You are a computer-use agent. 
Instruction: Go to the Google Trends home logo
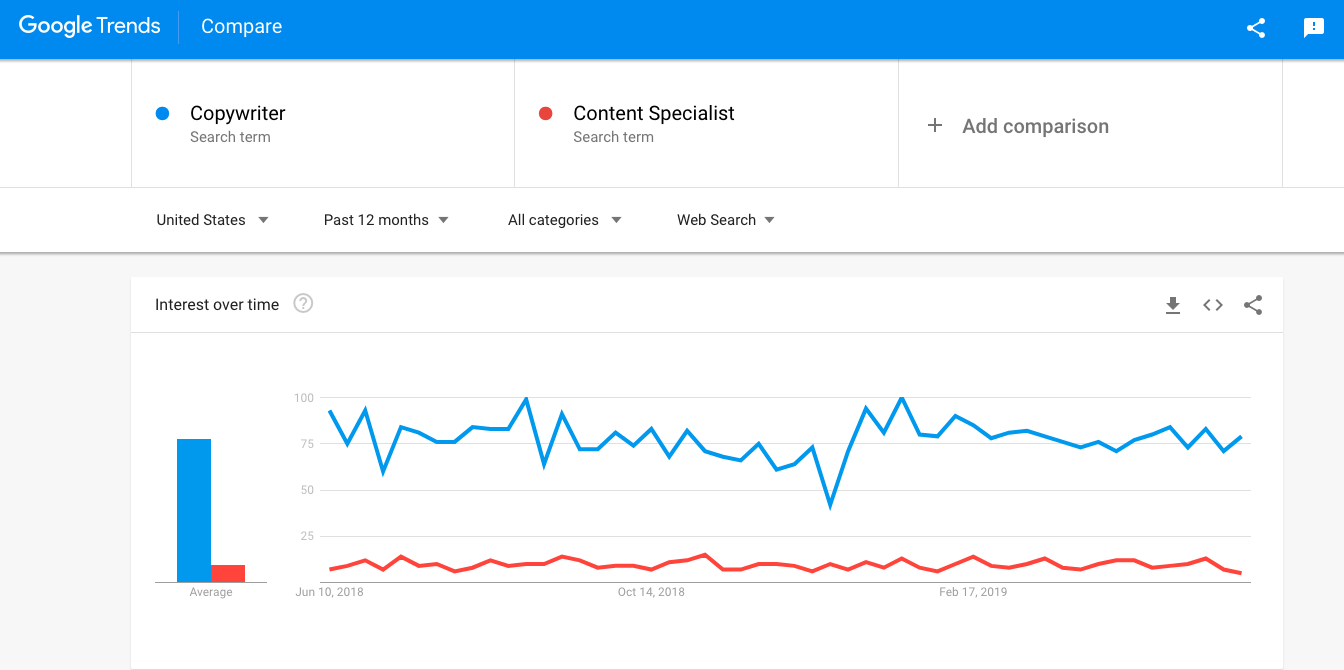(89, 27)
